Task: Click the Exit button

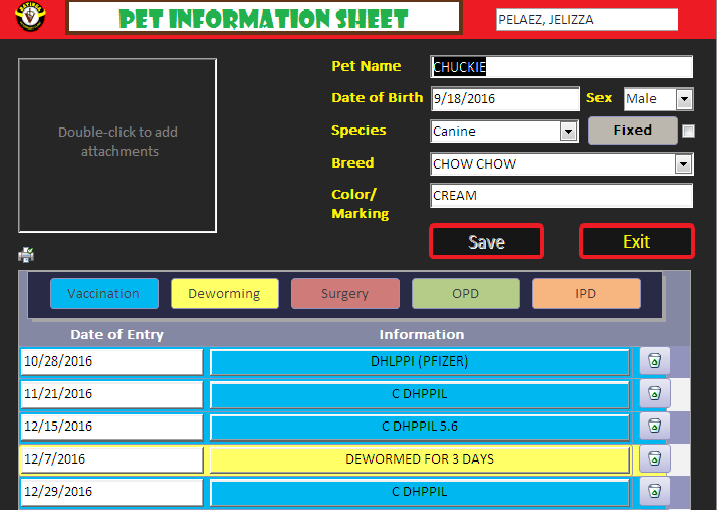Action: click(636, 242)
